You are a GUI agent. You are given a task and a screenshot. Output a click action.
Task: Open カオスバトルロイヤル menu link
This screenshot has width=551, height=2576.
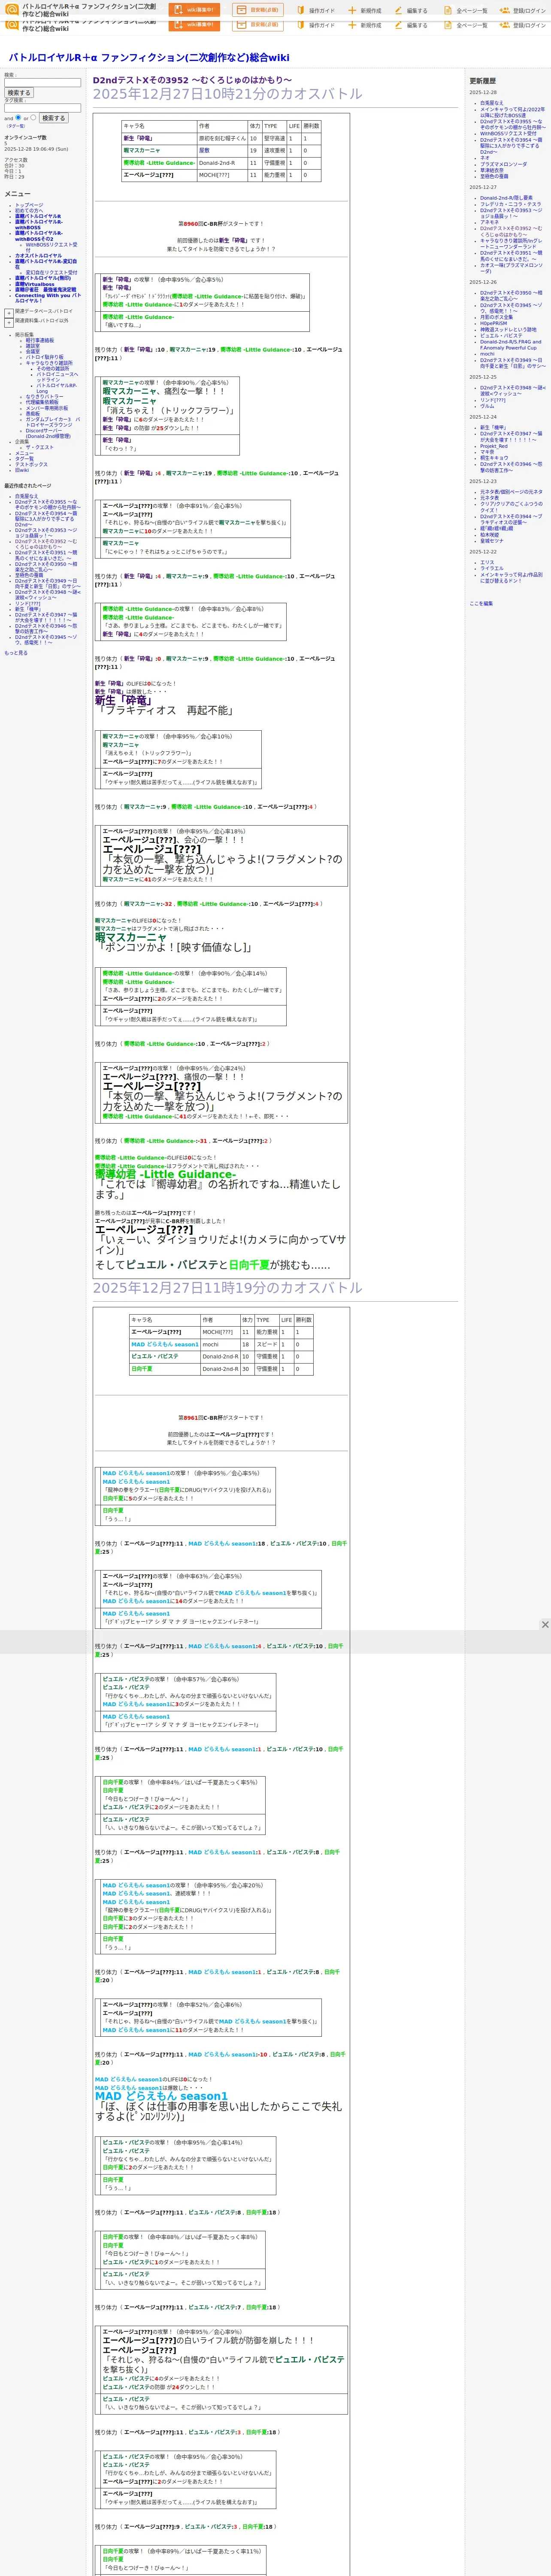point(38,256)
